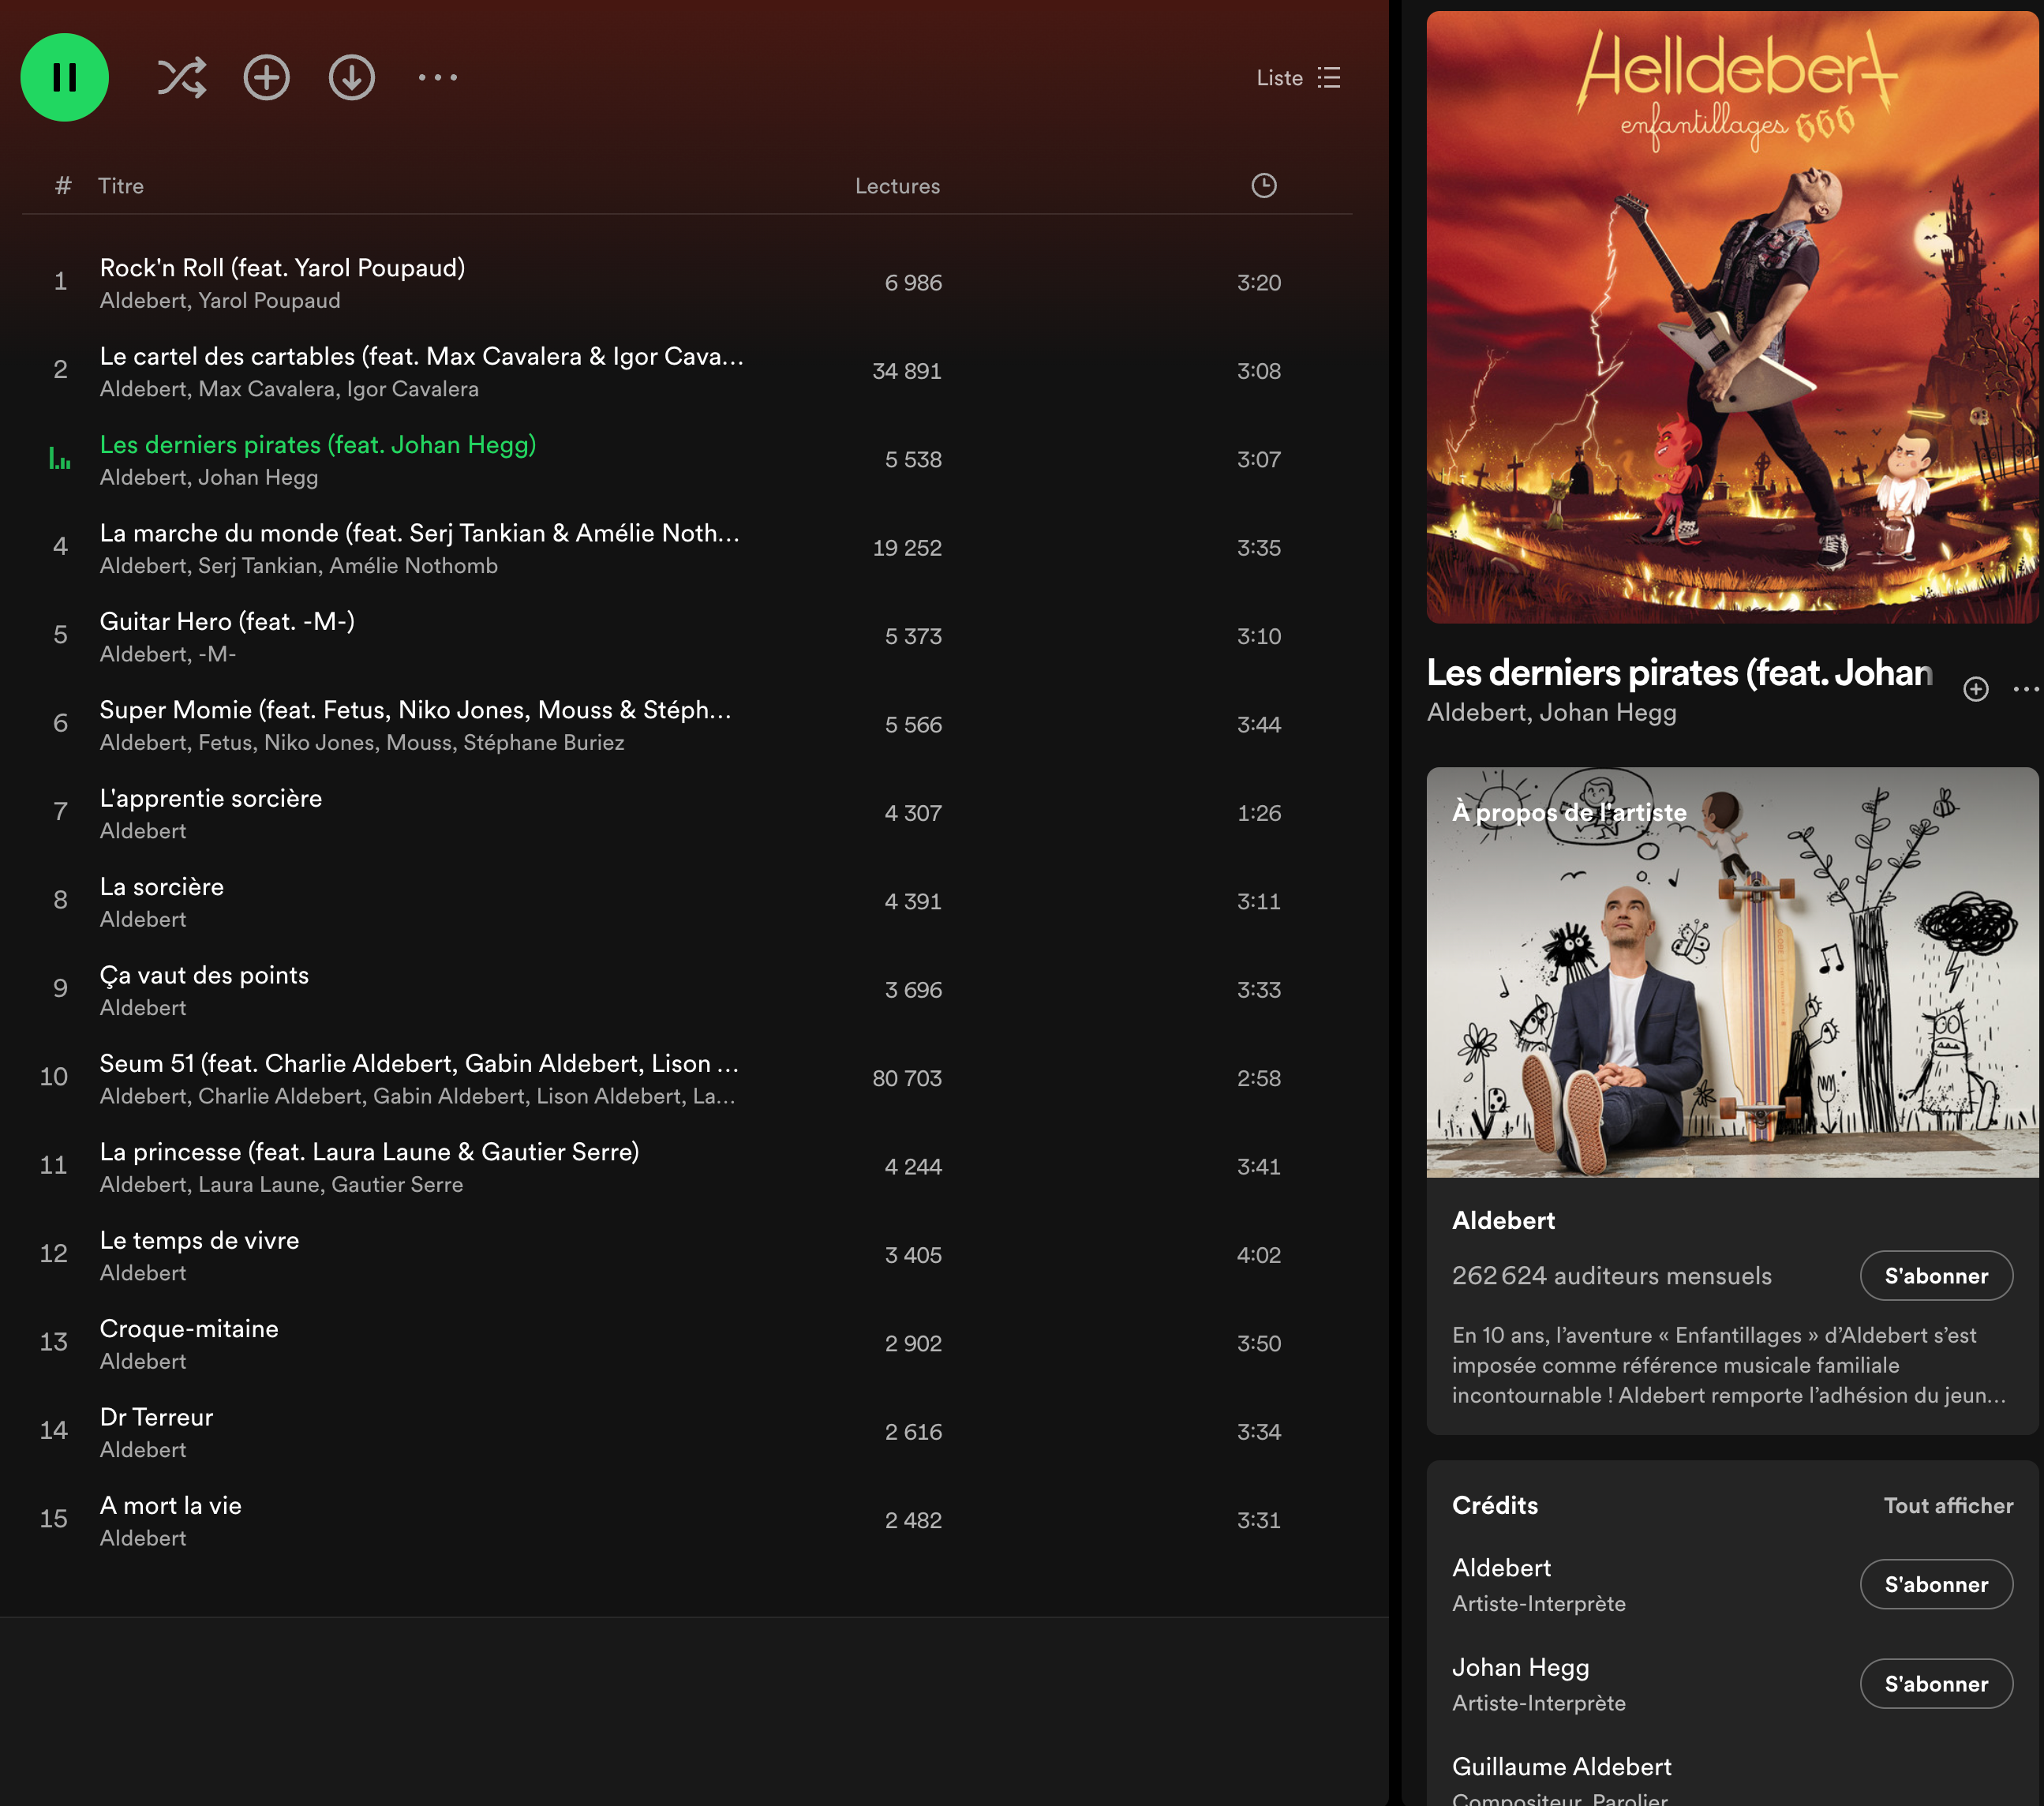Click the Titre column header
Viewport: 2044px width, 1806px height.
click(x=121, y=186)
